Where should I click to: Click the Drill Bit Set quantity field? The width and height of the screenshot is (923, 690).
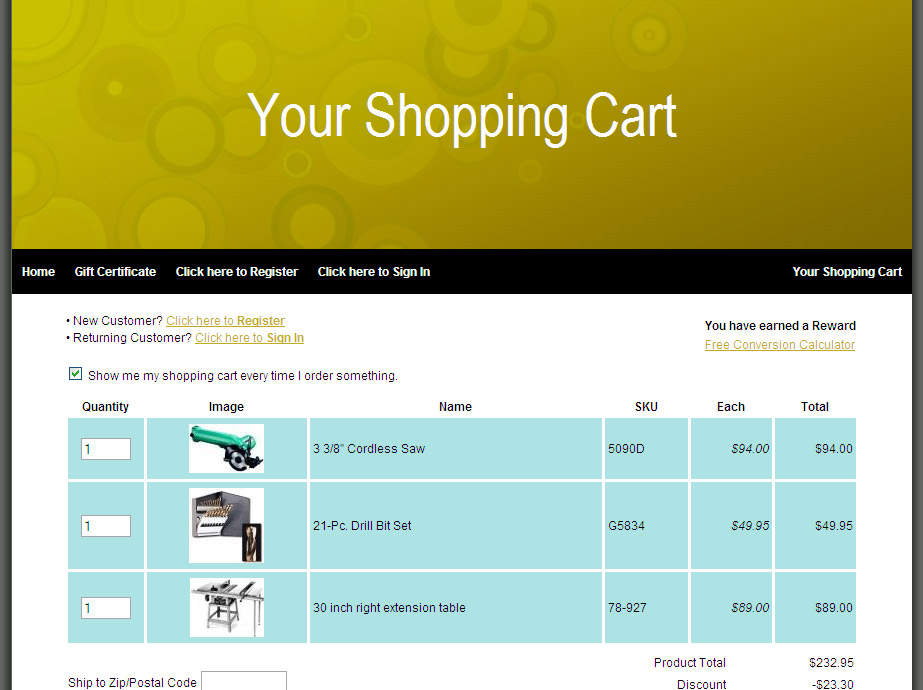point(106,526)
